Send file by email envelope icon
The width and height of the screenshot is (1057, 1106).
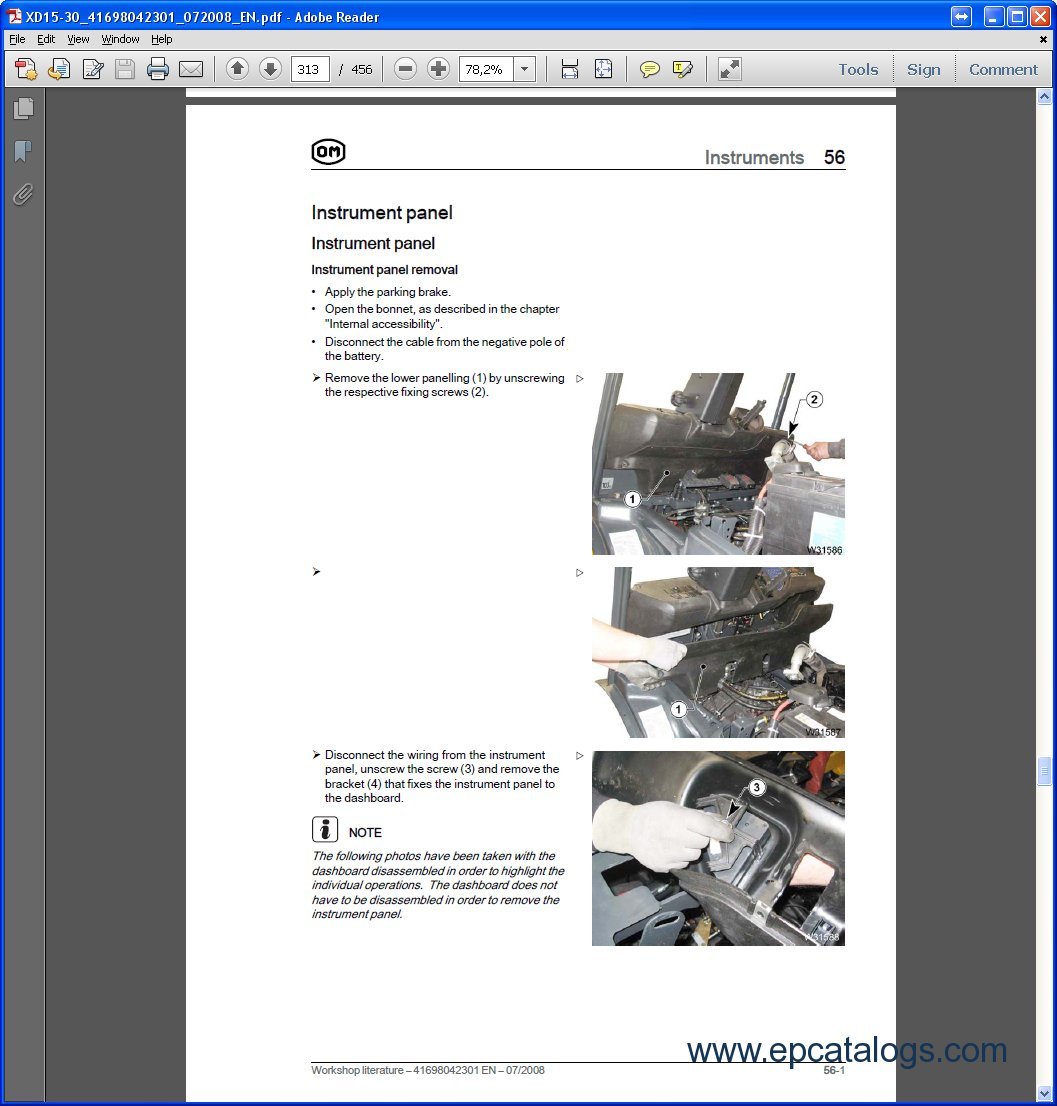pyautogui.click(x=190, y=69)
